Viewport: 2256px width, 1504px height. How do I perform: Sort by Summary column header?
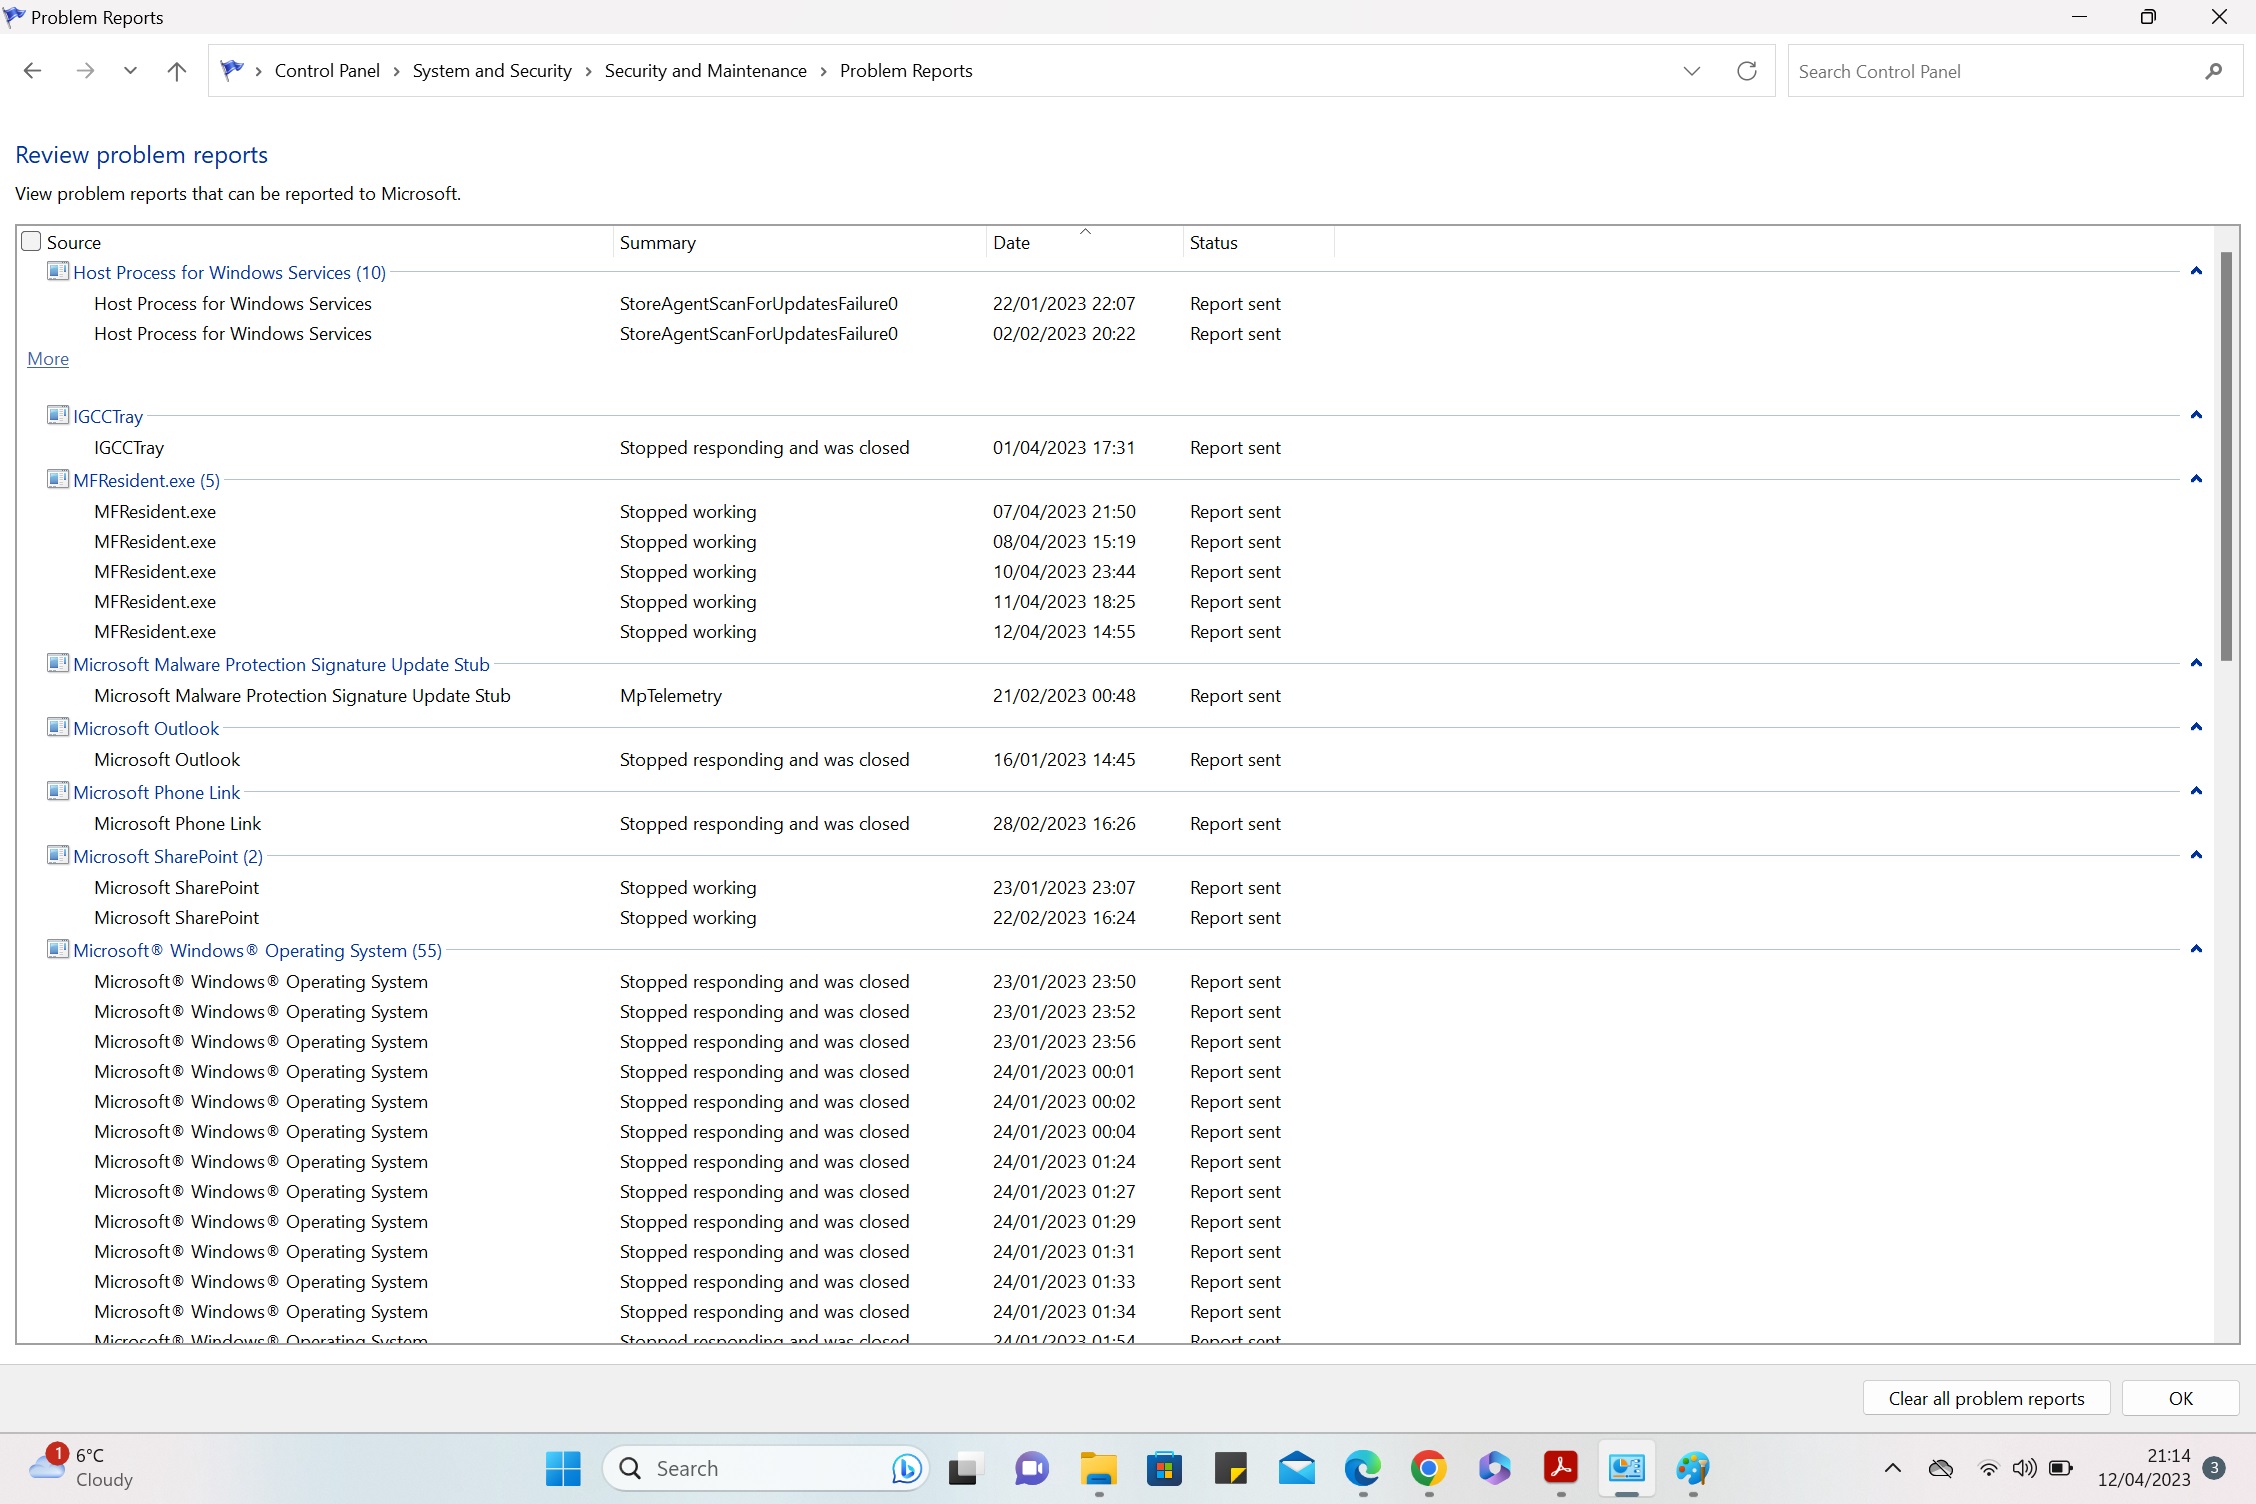click(658, 243)
